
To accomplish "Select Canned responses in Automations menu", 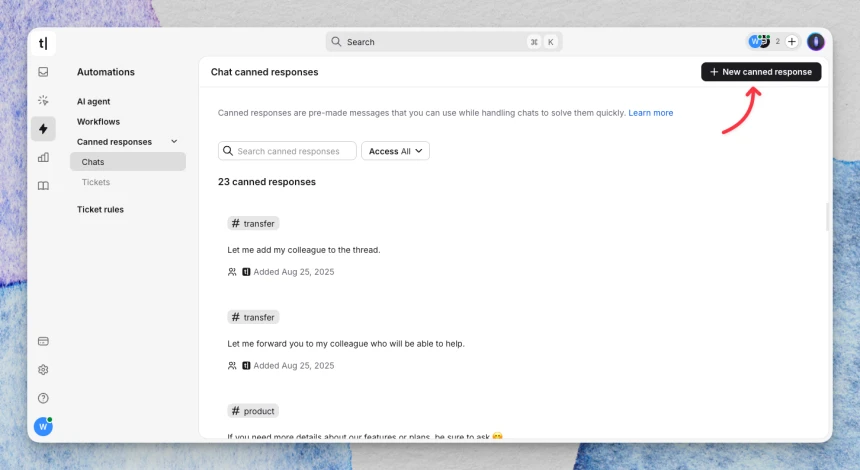I will (x=114, y=142).
